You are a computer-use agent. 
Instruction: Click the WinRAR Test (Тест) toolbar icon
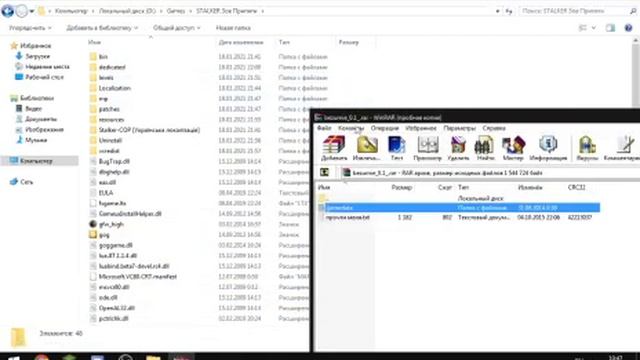click(396, 148)
